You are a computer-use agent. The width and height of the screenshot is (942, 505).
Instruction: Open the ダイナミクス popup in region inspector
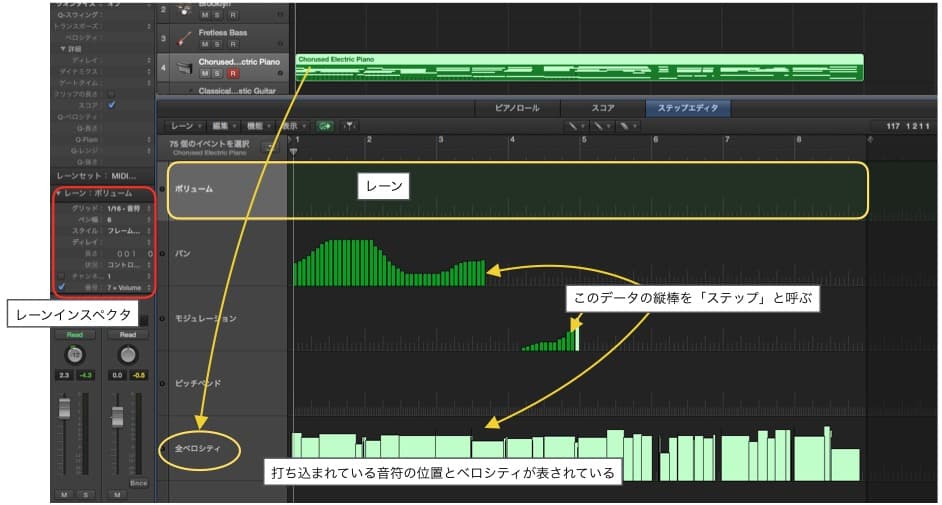(149, 71)
